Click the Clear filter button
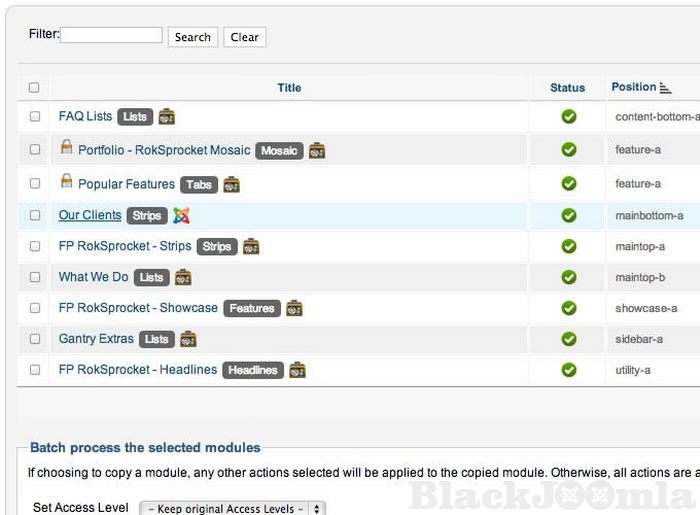The height and width of the screenshot is (515, 700). pos(244,37)
